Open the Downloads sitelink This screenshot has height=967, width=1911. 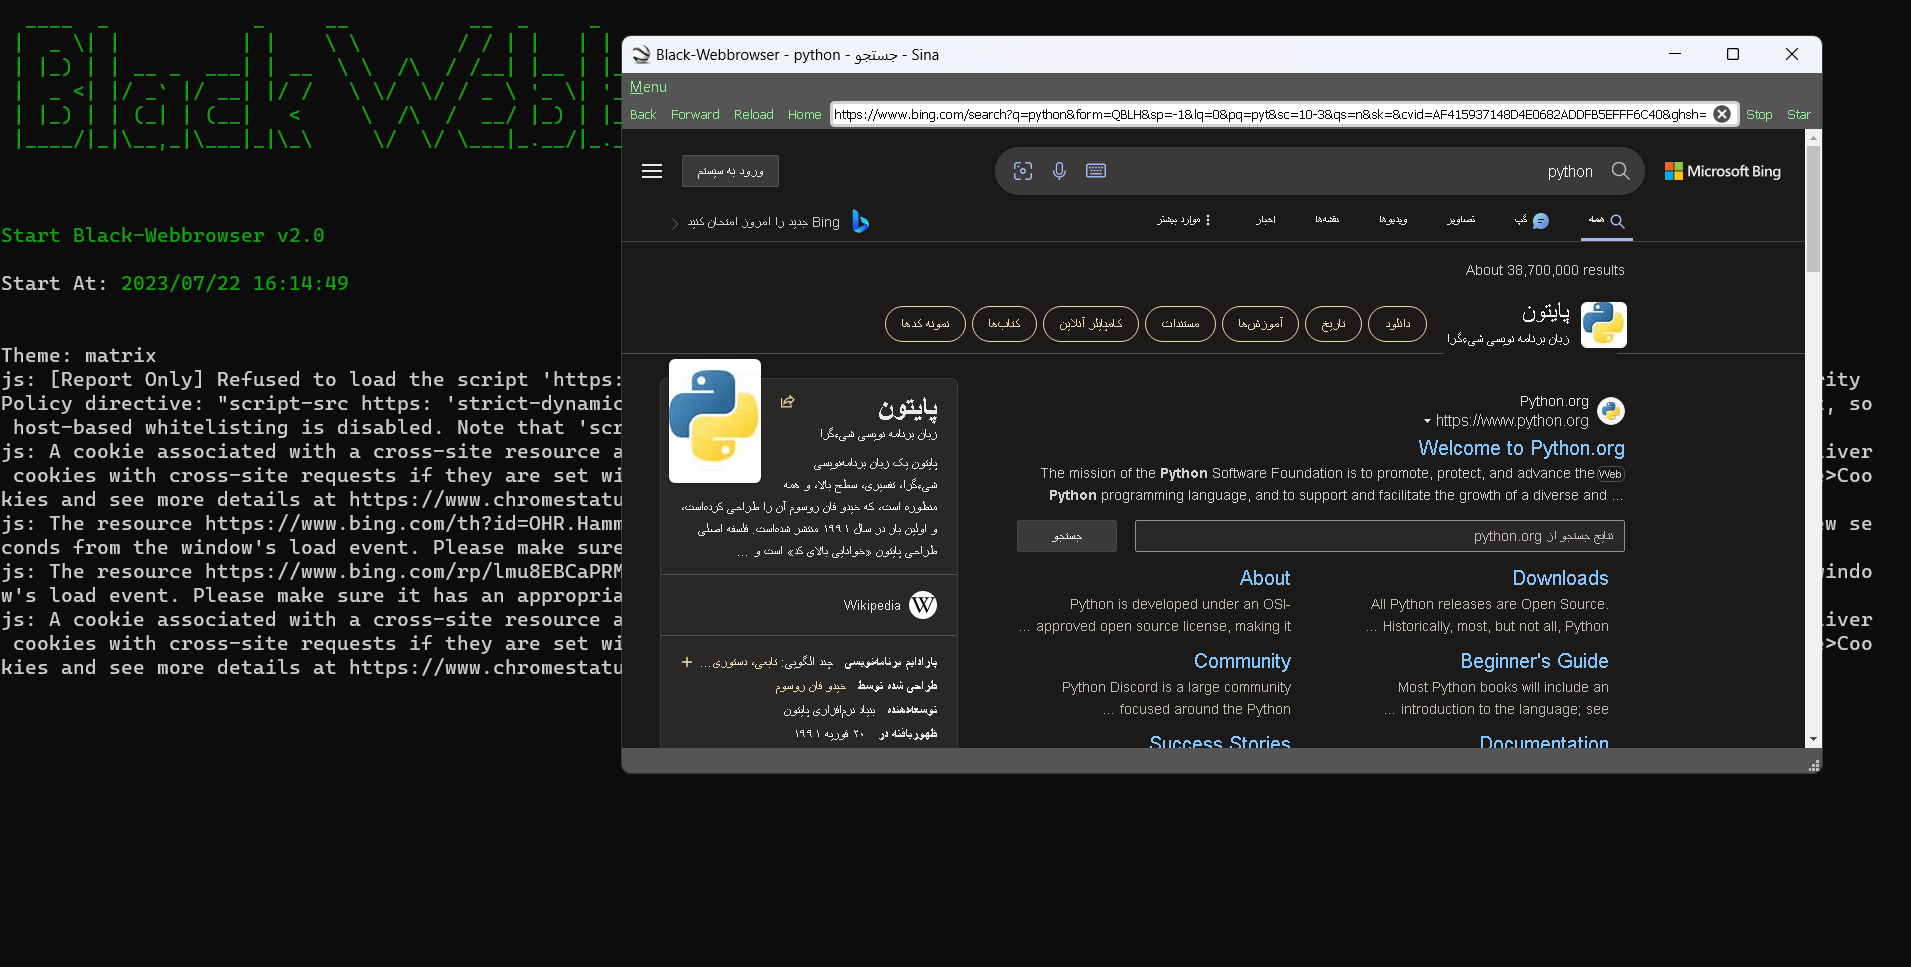point(1560,578)
